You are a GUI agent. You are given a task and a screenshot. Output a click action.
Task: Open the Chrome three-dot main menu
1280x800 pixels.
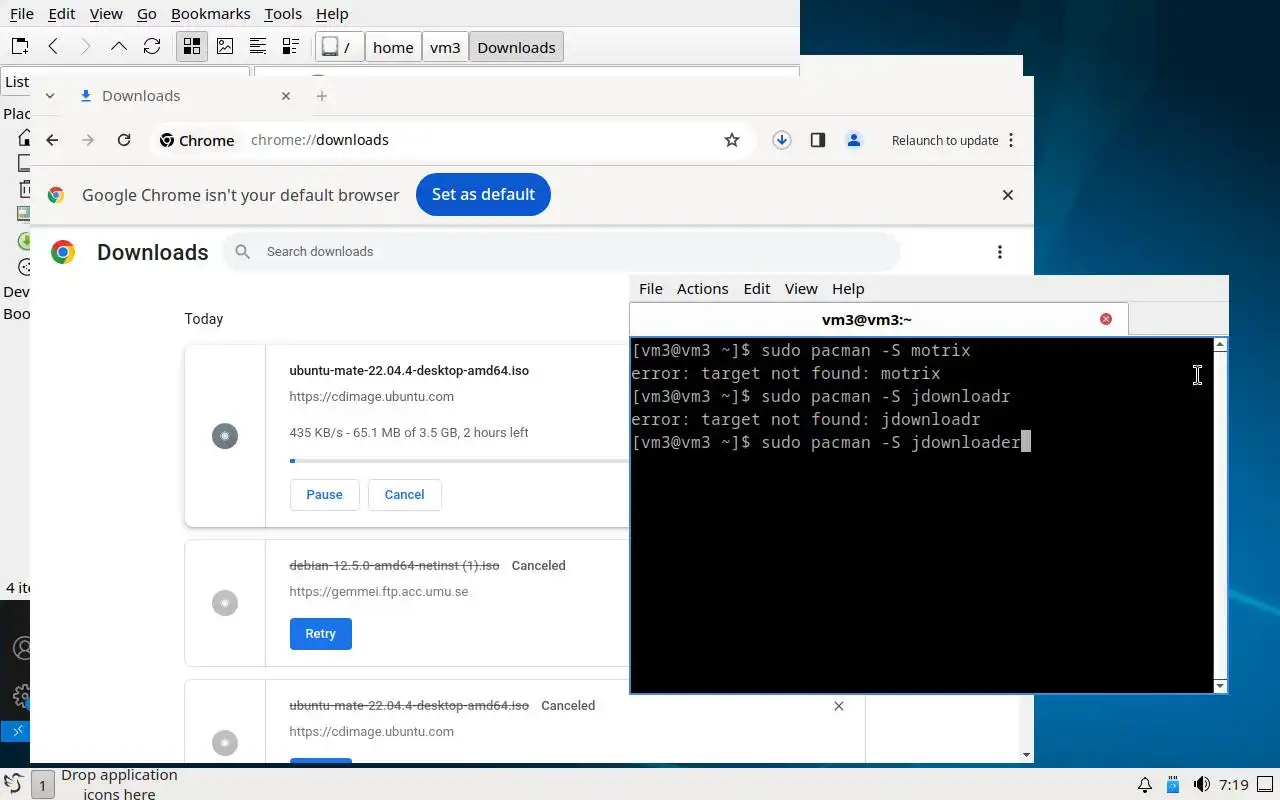point(1011,140)
